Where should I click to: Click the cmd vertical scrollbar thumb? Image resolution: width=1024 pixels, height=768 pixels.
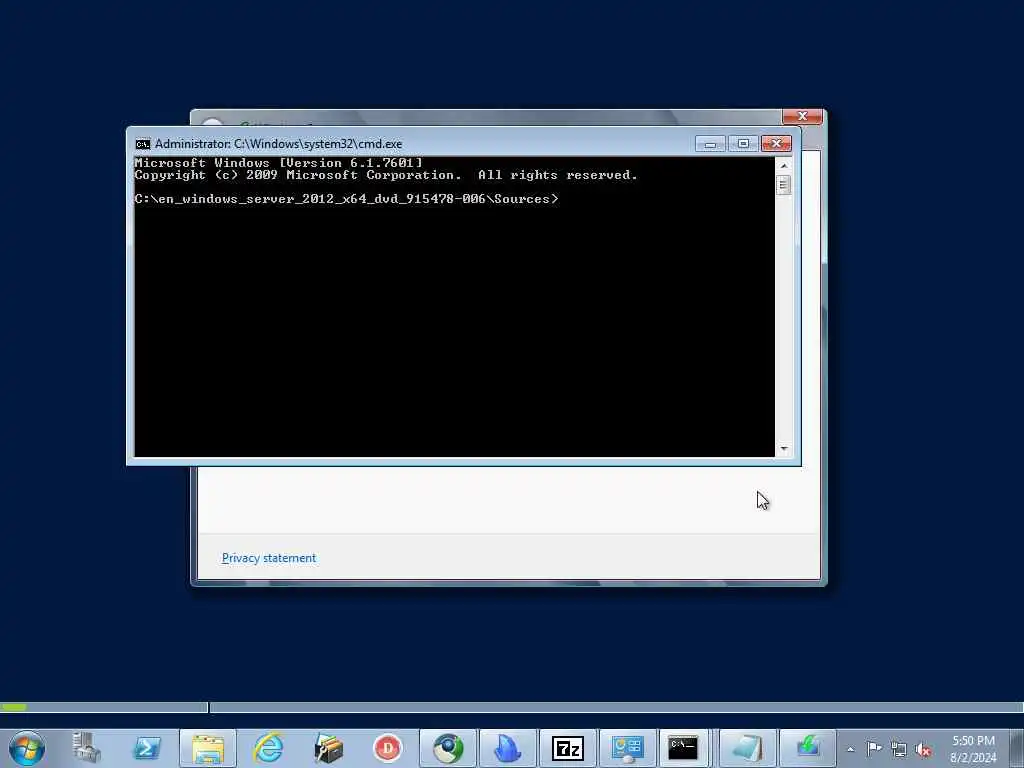point(784,185)
